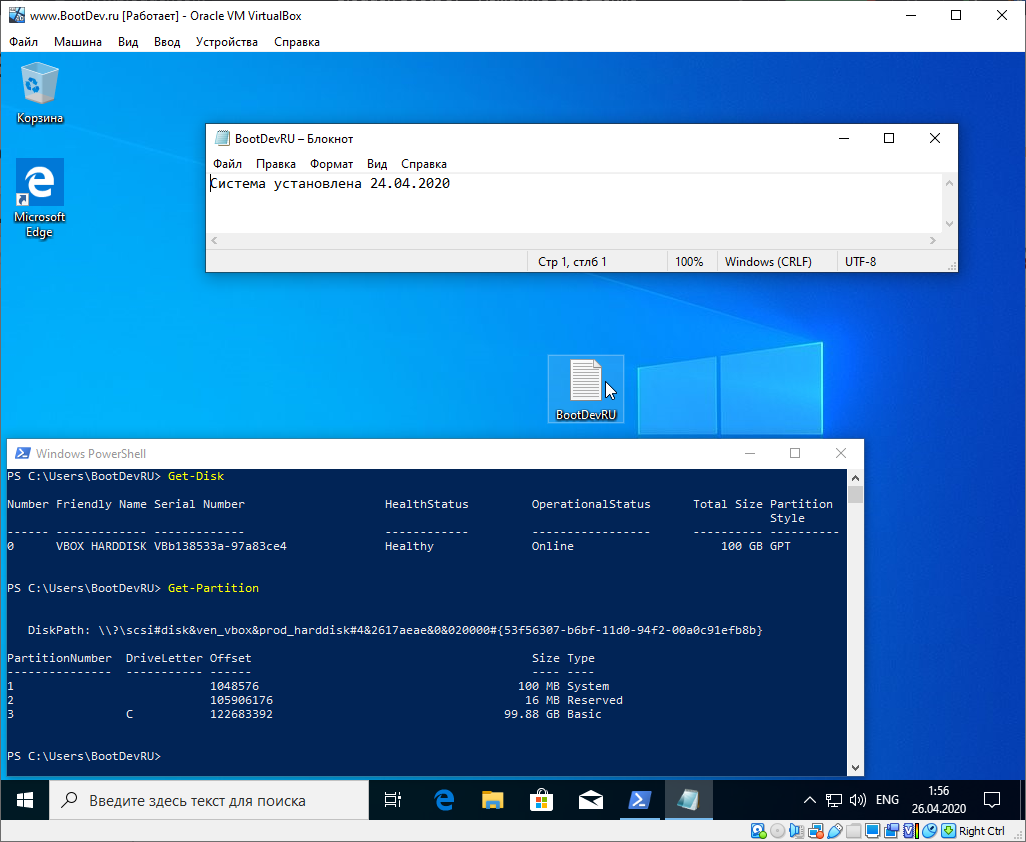
Task: Click the audio icon in VirtualBox status bar
Action: [x=796, y=831]
